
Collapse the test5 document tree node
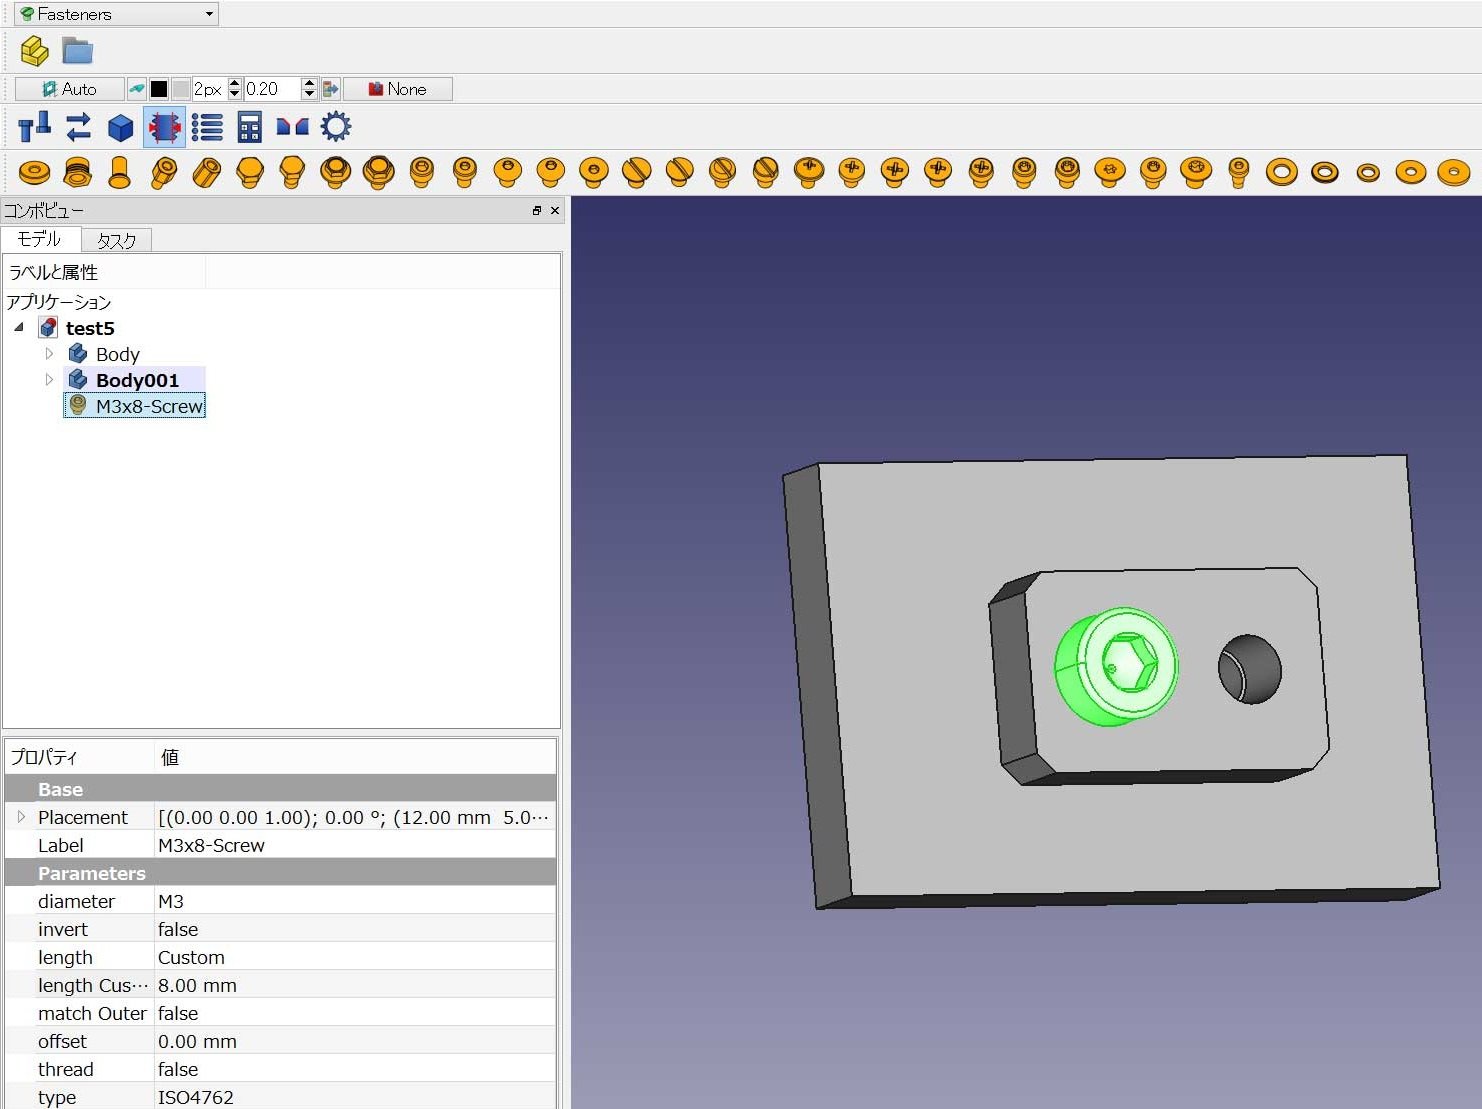[19, 328]
